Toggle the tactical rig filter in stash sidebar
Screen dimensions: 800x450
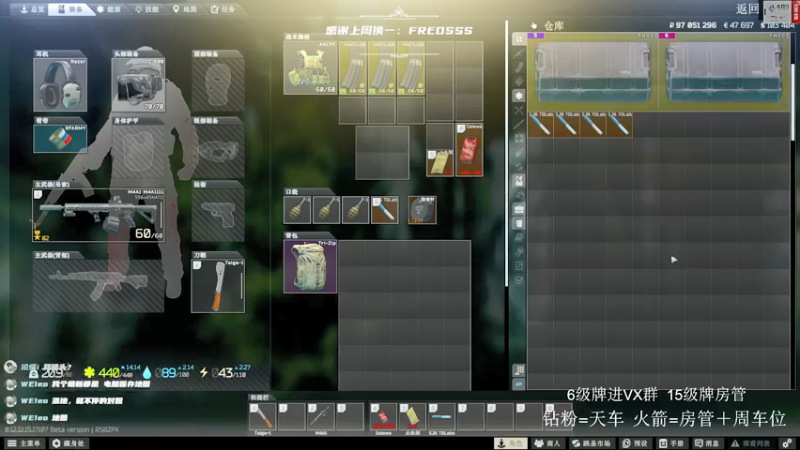click(519, 181)
